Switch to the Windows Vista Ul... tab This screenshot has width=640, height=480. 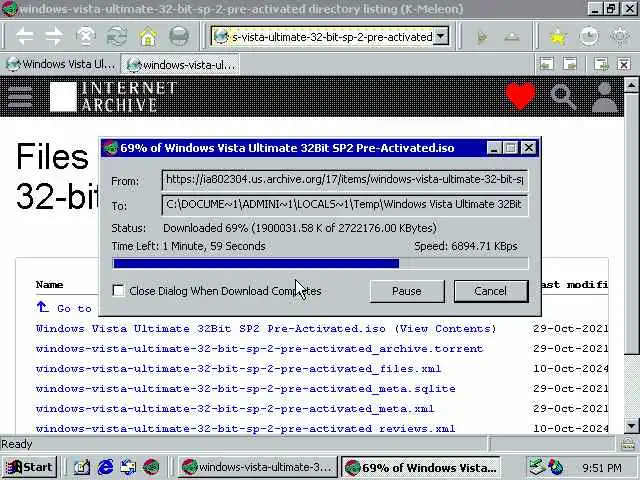(61, 64)
